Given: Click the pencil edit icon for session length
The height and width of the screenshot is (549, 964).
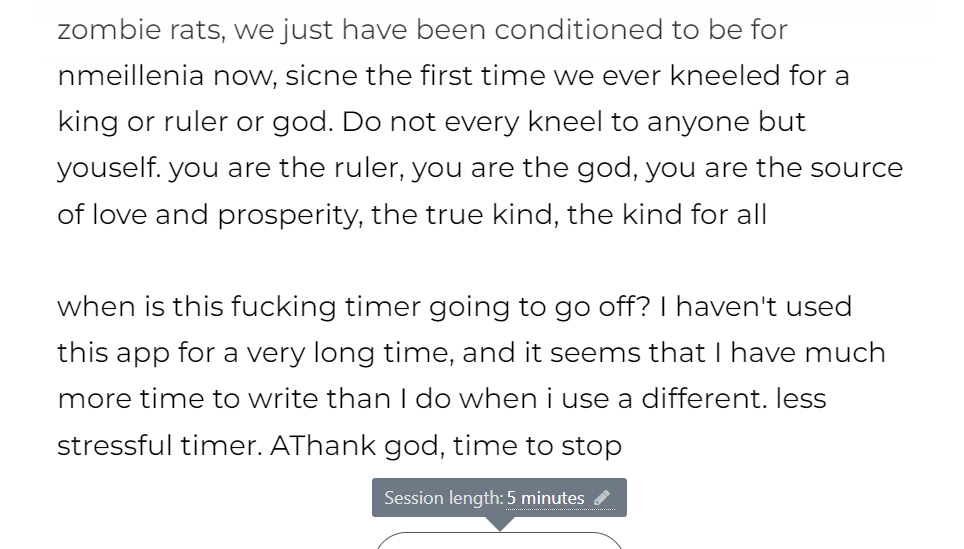Looking at the screenshot, I should point(602,497).
